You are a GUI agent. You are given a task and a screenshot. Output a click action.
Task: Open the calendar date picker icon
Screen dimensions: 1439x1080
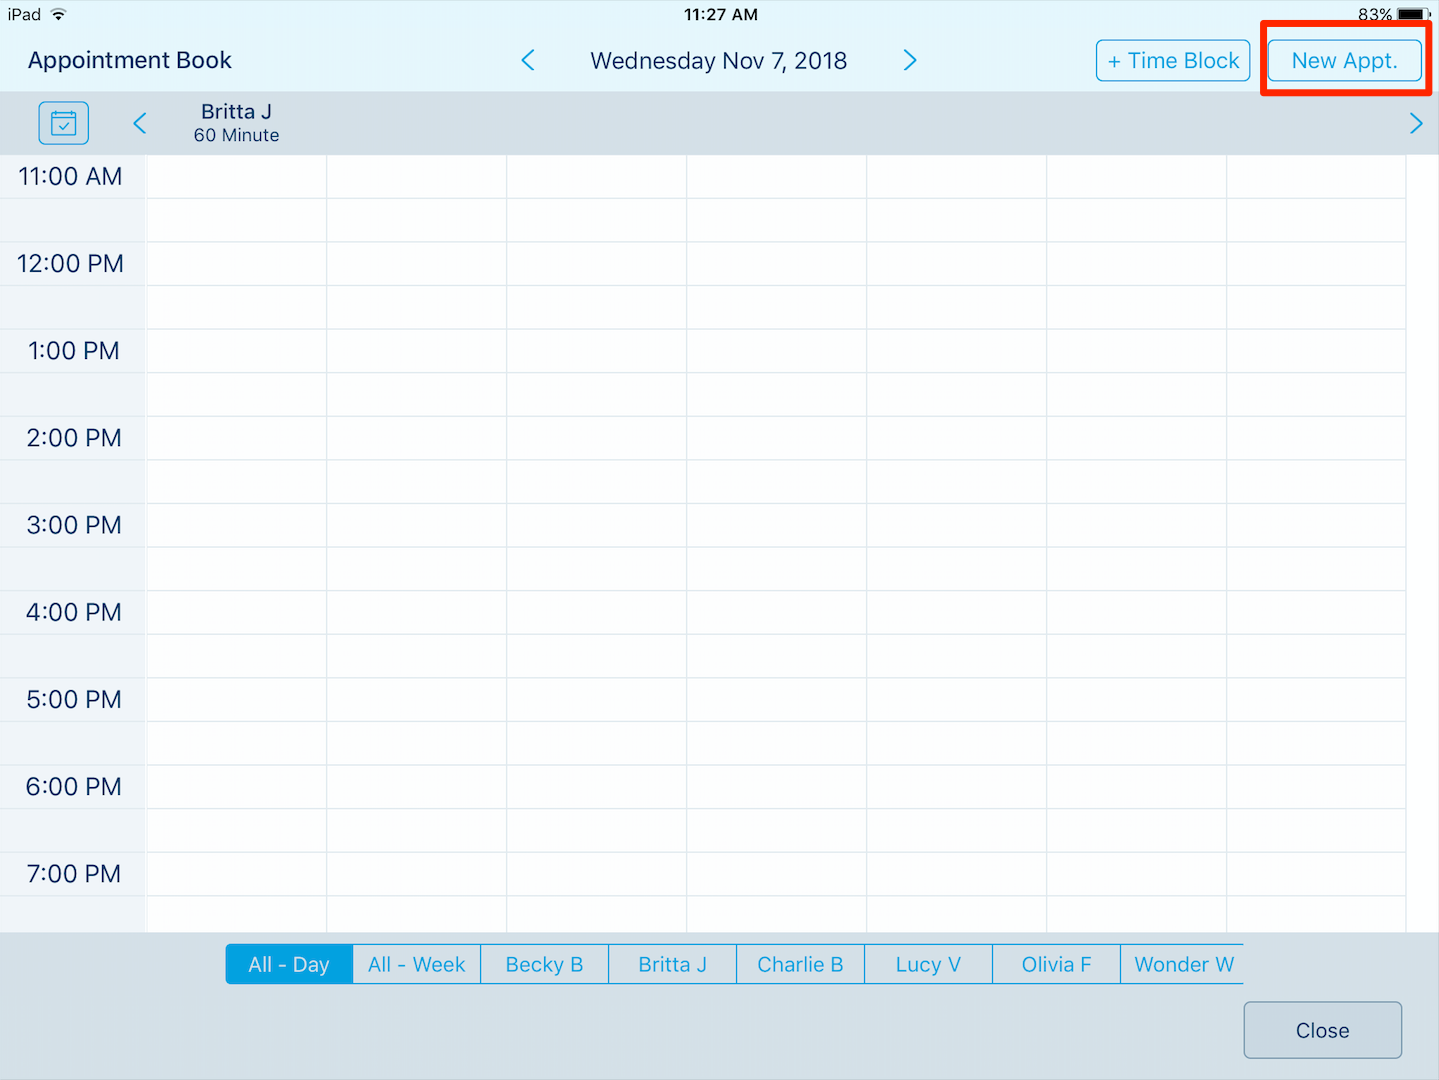click(x=63, y=123)
